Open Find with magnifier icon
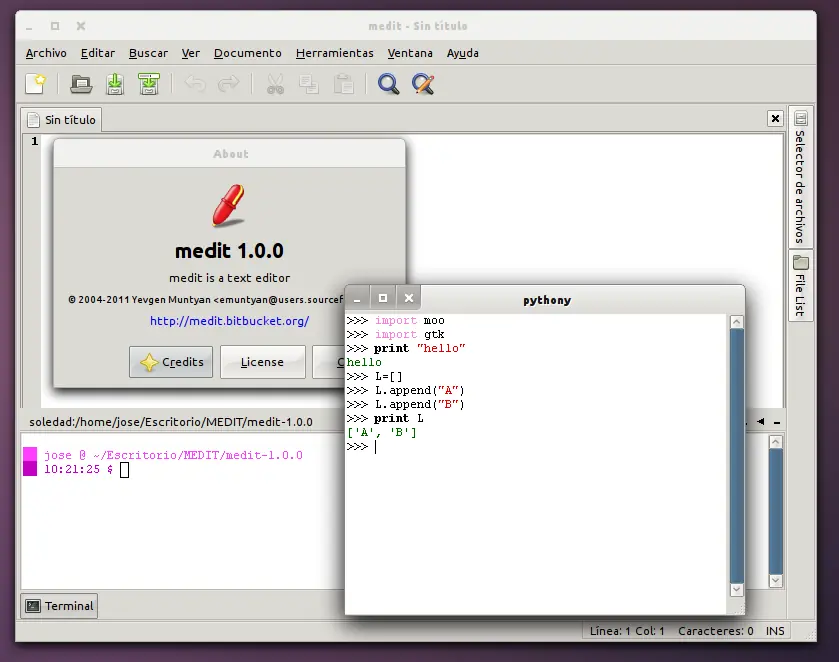The image size is (839, 662). (x=388, y=84)
